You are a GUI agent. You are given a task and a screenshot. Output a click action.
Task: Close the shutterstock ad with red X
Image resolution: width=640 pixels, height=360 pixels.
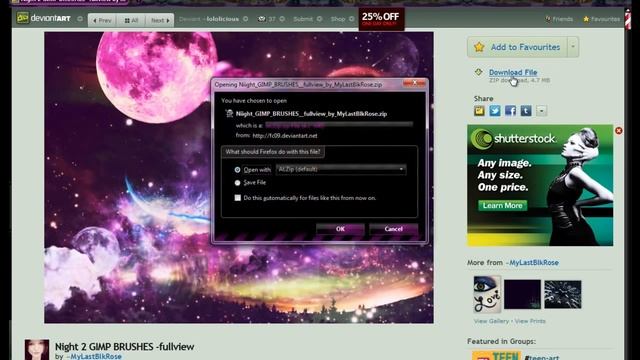[x=619, y=131]
